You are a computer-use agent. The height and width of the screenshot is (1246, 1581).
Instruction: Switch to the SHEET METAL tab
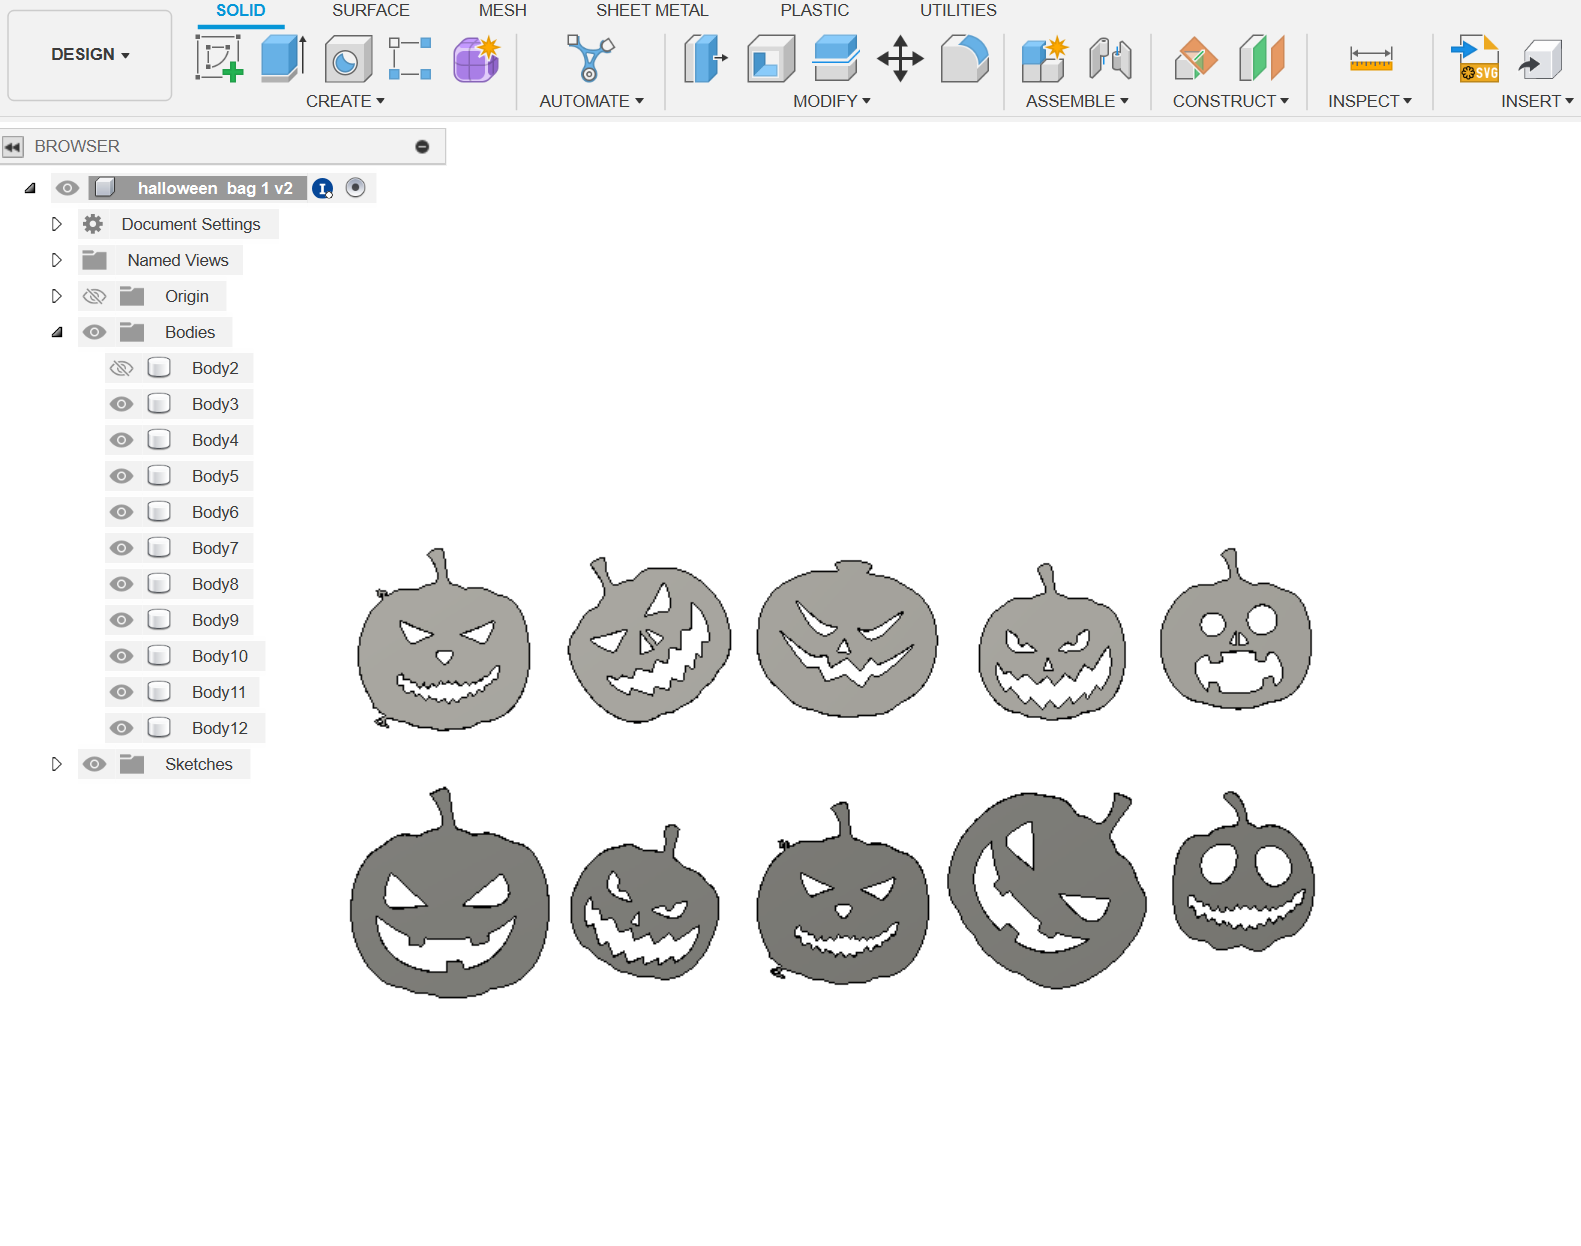tap(652, 11)
